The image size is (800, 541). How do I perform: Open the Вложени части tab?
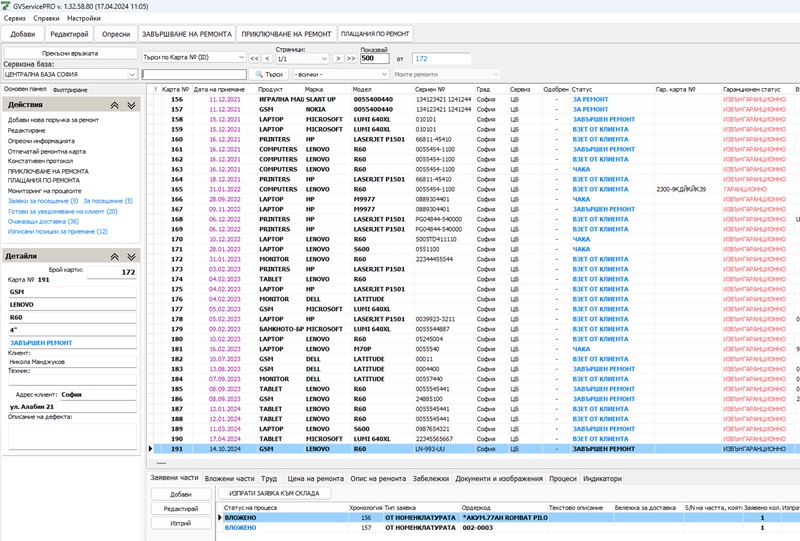coord(230,479)
